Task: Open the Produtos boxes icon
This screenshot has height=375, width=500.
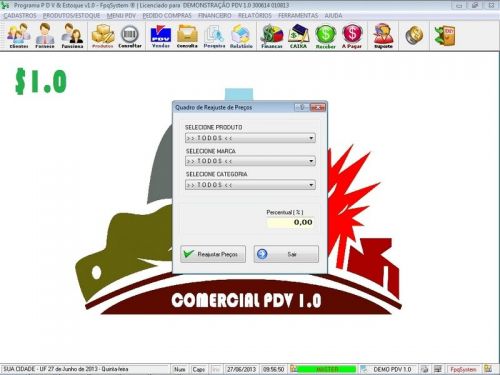Action: coord(103,36)
